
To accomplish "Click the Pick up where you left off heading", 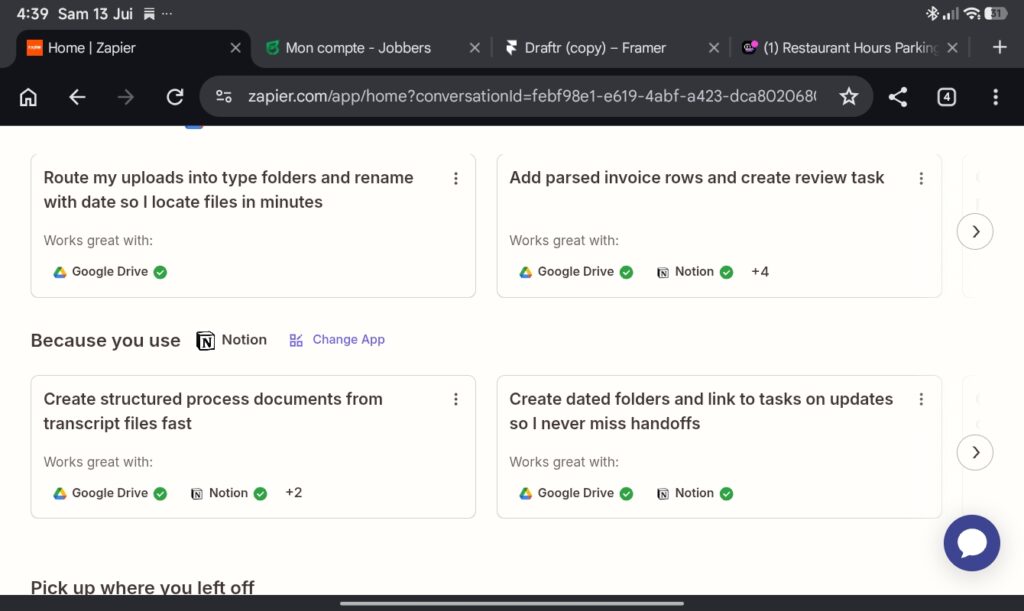I will [x=142, y=587].
